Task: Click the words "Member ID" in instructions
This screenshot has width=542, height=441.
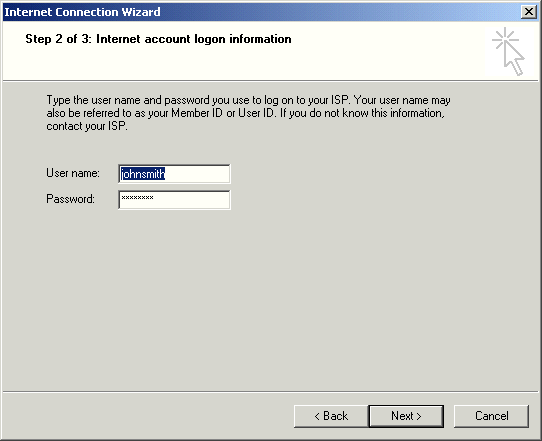Action: coord(197,113)
